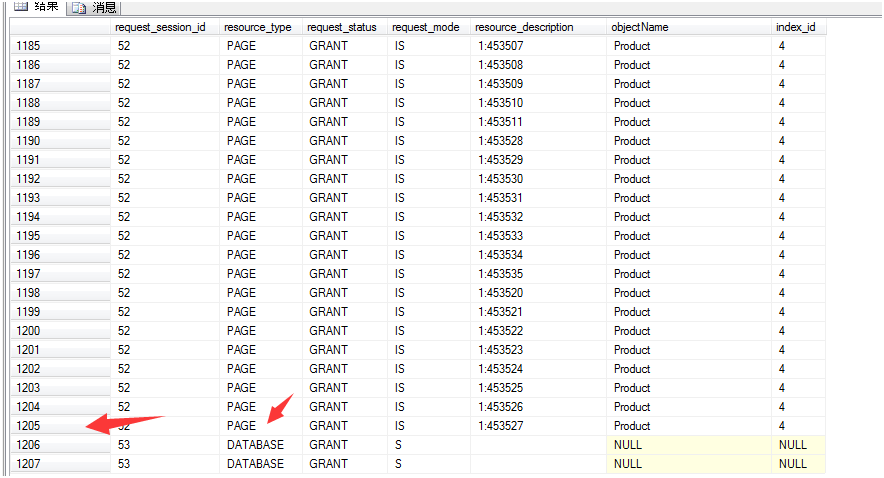
Task: Click resource description cell 1:453510
Action: [x=538, y=103]
